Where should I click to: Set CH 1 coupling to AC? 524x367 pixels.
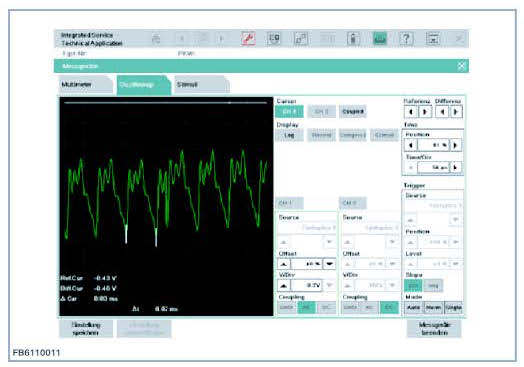point(306,307)
